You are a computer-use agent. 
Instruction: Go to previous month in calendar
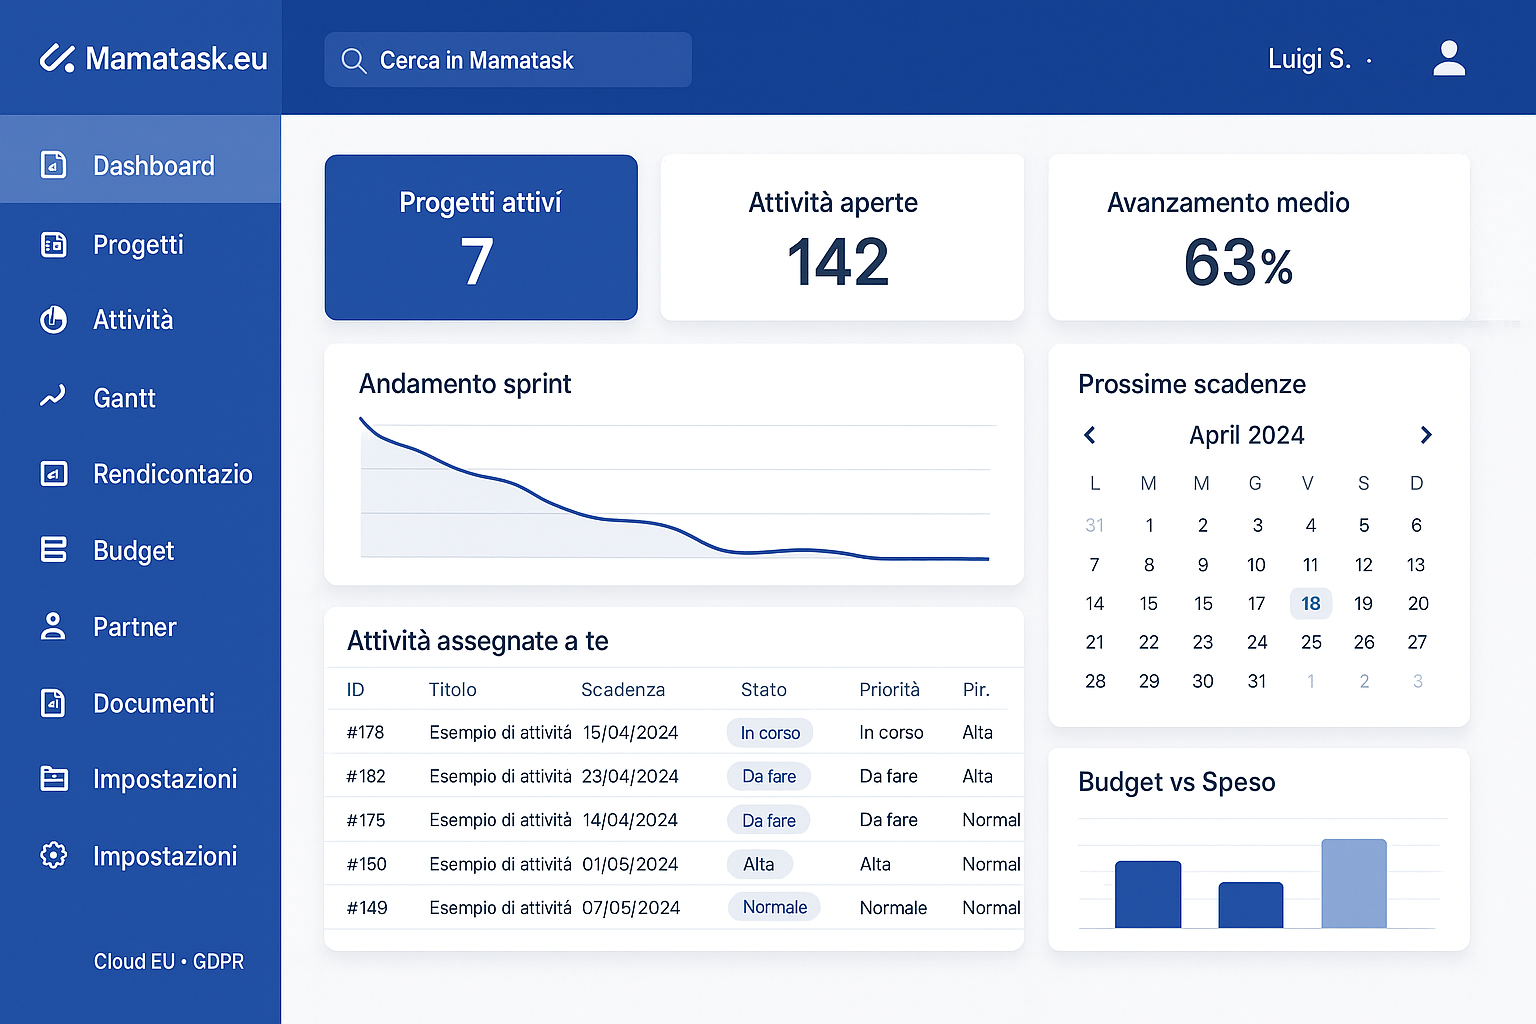point(1090,435)
